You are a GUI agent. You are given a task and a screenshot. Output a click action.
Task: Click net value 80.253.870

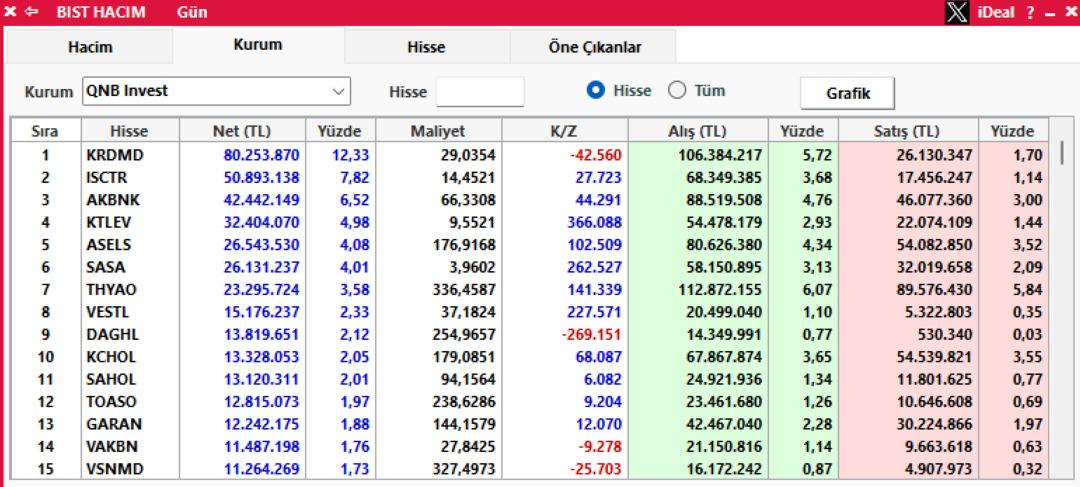tap(262, 156)
